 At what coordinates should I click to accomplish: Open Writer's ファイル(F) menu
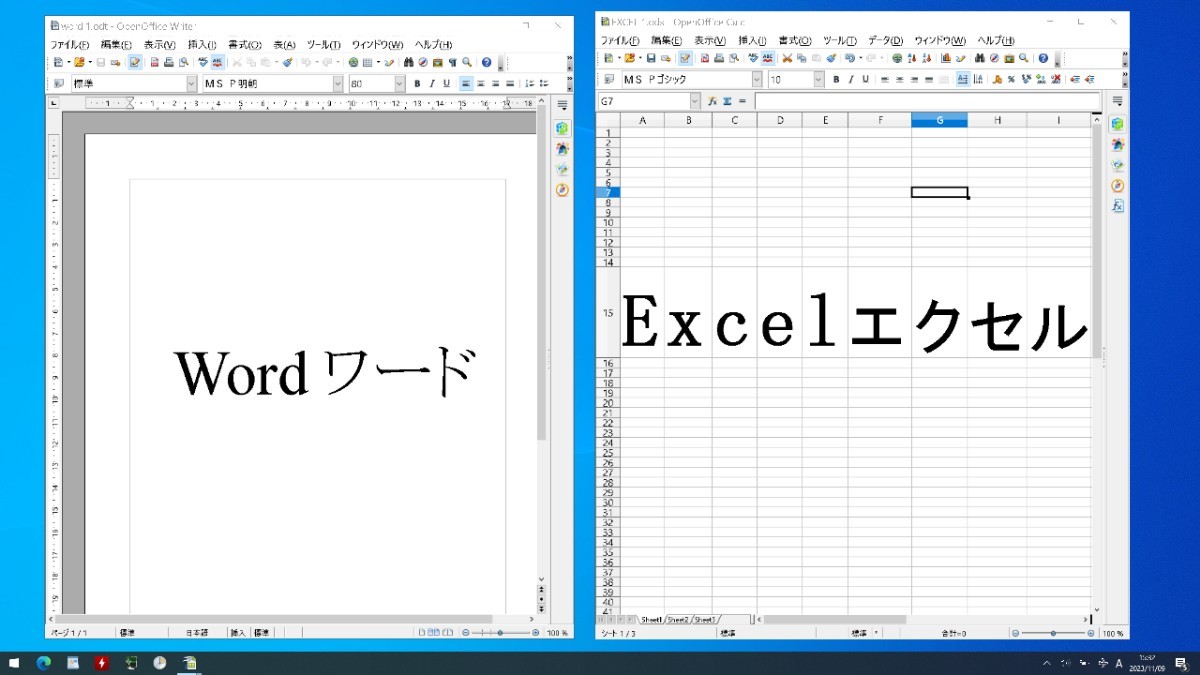point(70,45)
